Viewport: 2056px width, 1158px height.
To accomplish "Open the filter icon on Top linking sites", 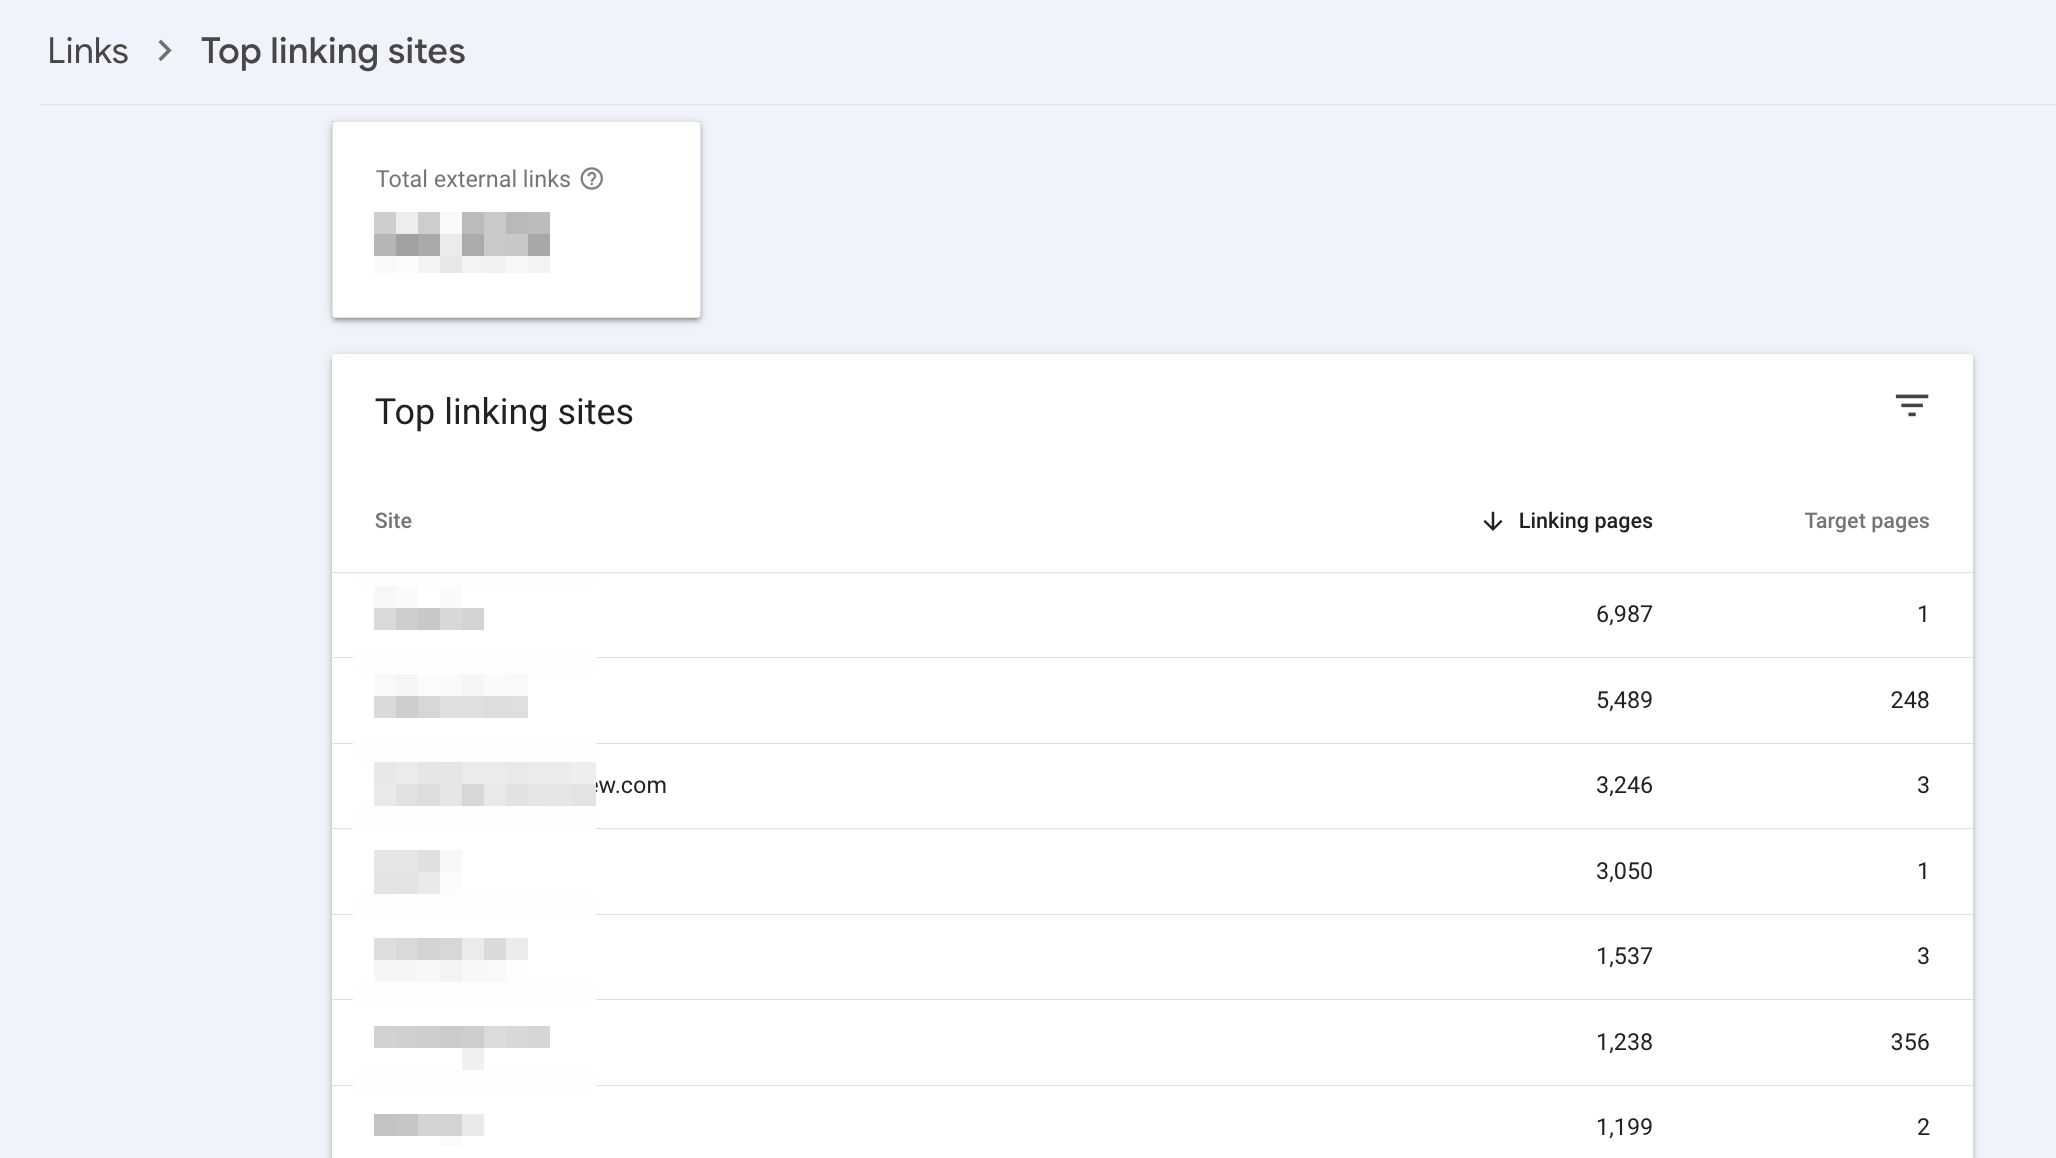I will tap(1913, 405).
